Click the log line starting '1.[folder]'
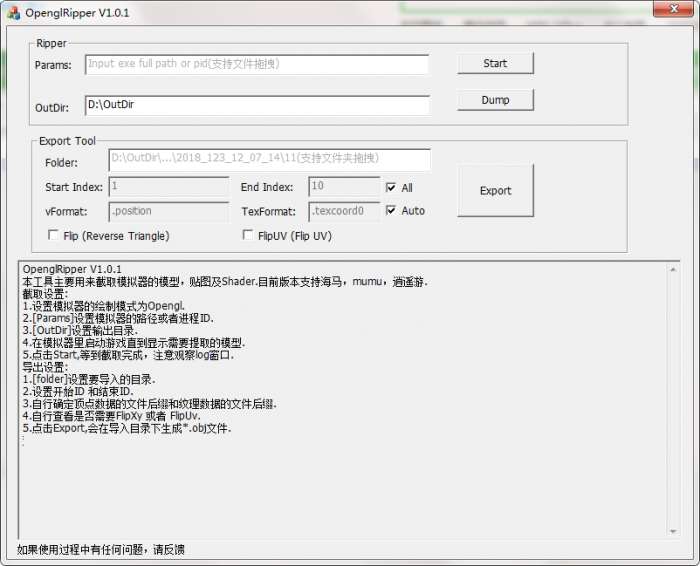Screen dimensions: 700x566 [89, 379]
